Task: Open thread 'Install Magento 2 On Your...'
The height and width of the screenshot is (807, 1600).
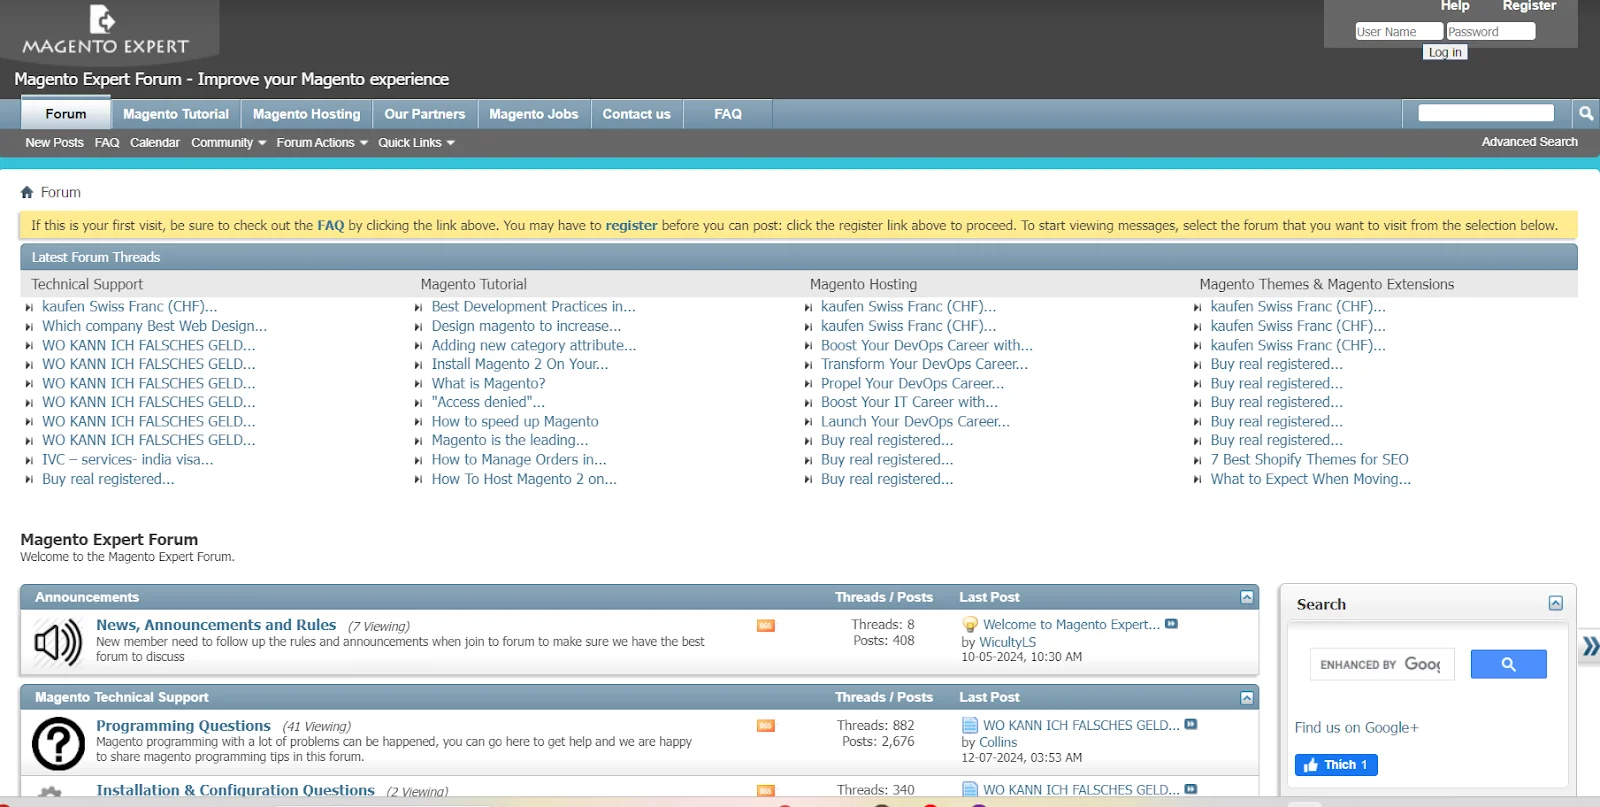Action: 519,364
